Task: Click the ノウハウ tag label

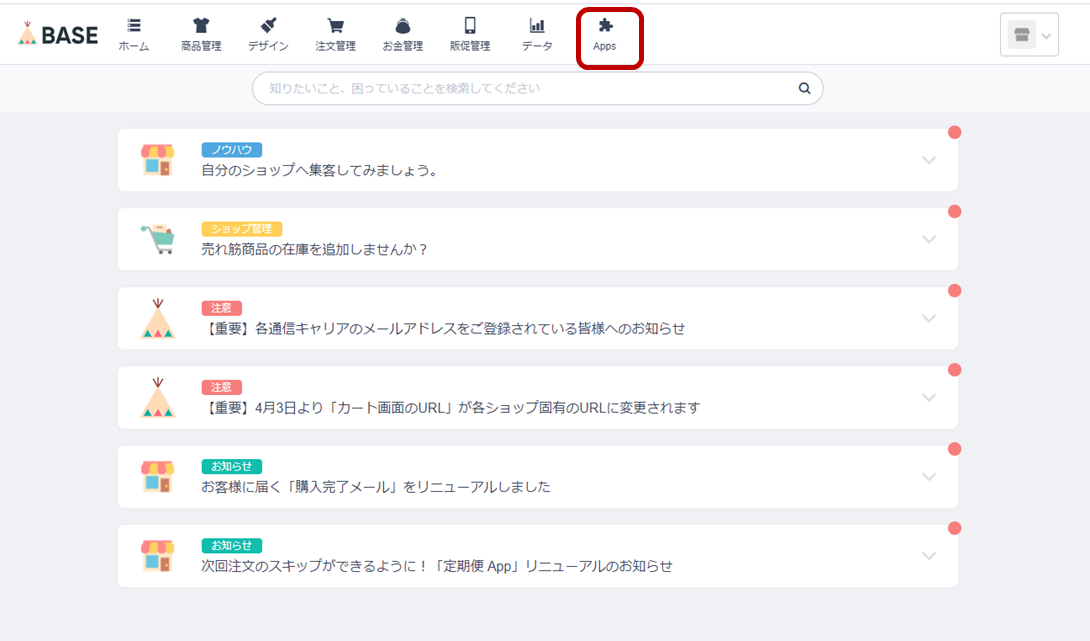Action: coord(231,149)
